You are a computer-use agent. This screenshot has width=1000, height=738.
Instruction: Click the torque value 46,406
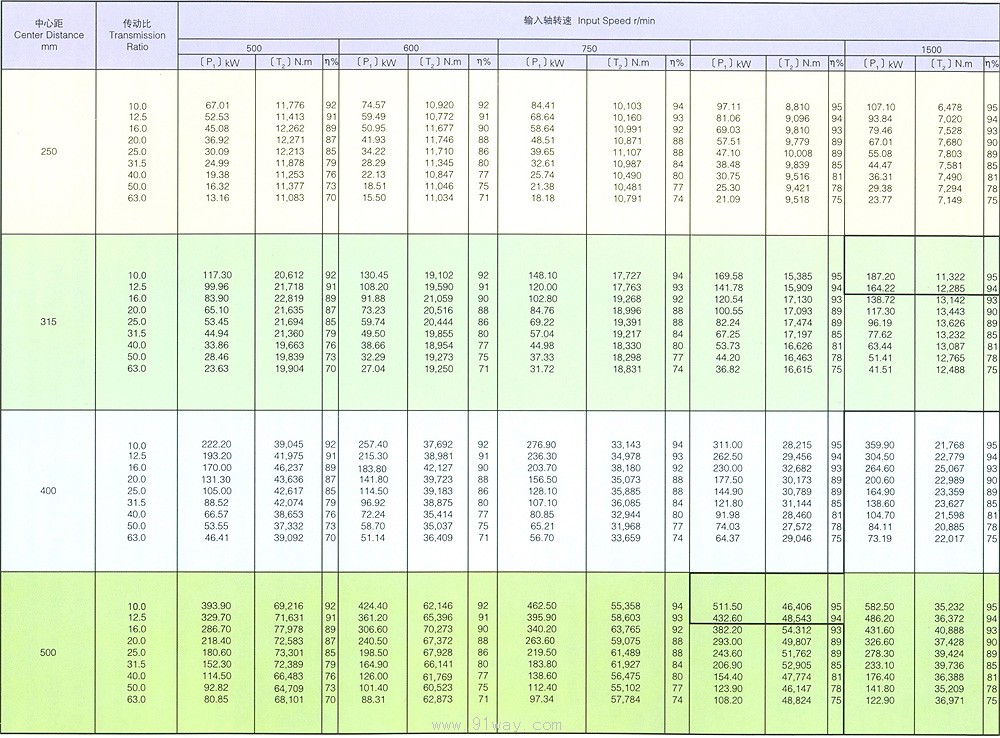tap(797, 607)
